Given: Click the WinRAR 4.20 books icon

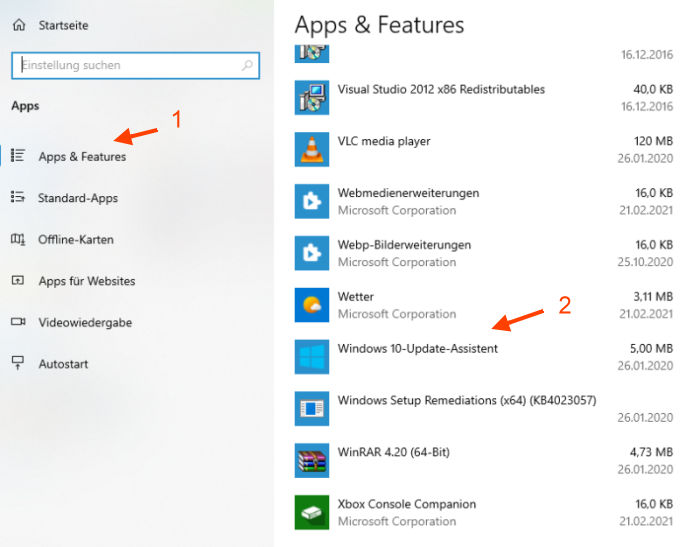Looking at the screenshot, I should click(x=312, y=461).
